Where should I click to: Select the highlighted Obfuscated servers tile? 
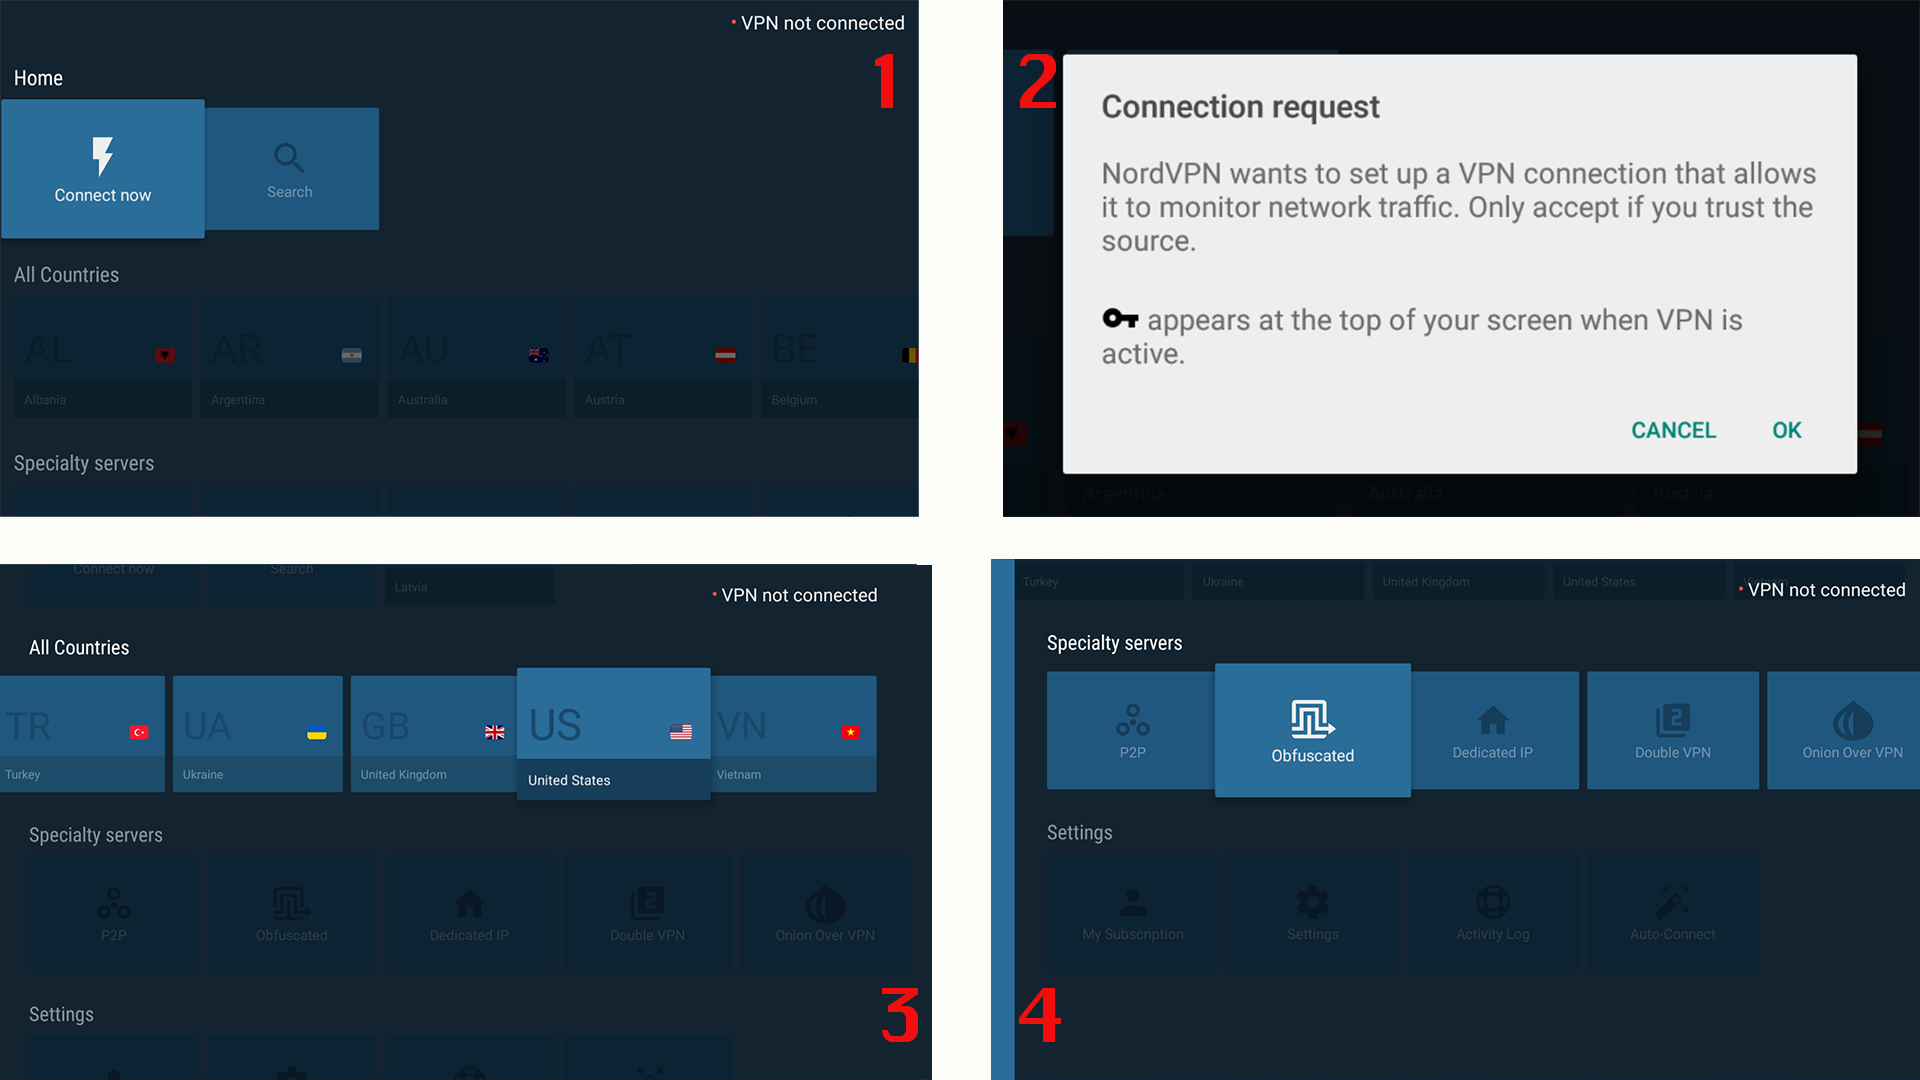coord(1313,730)
